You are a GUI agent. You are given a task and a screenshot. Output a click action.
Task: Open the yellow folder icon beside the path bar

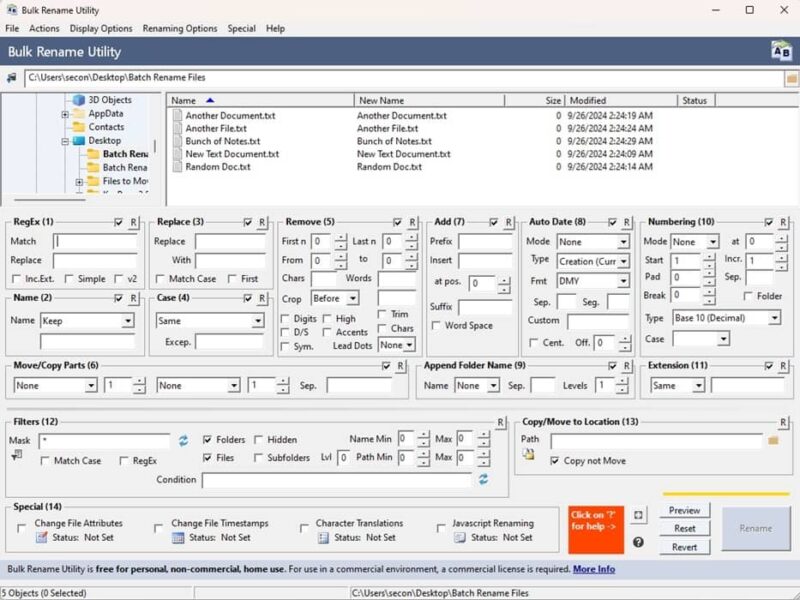coord(790,77)
